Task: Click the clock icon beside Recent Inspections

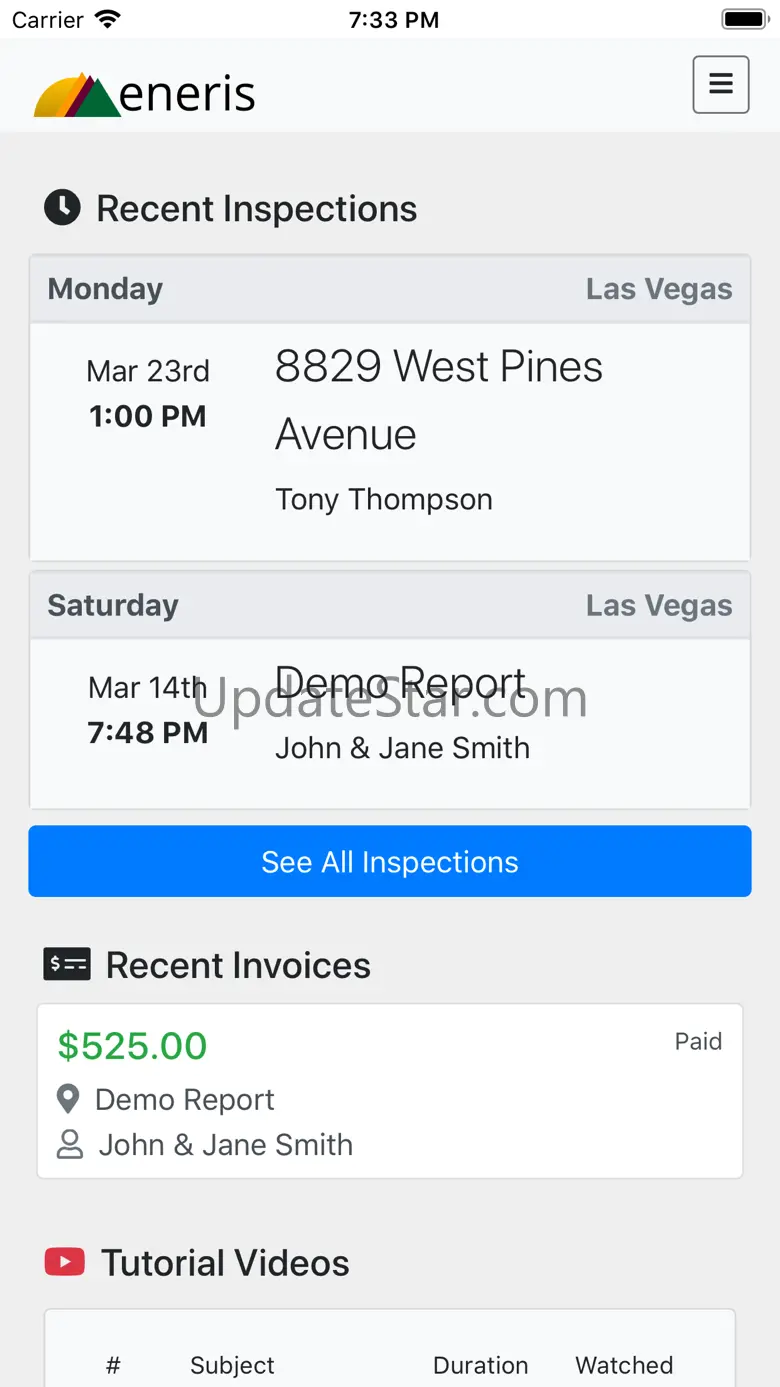Action: click(x=62, y=208)
